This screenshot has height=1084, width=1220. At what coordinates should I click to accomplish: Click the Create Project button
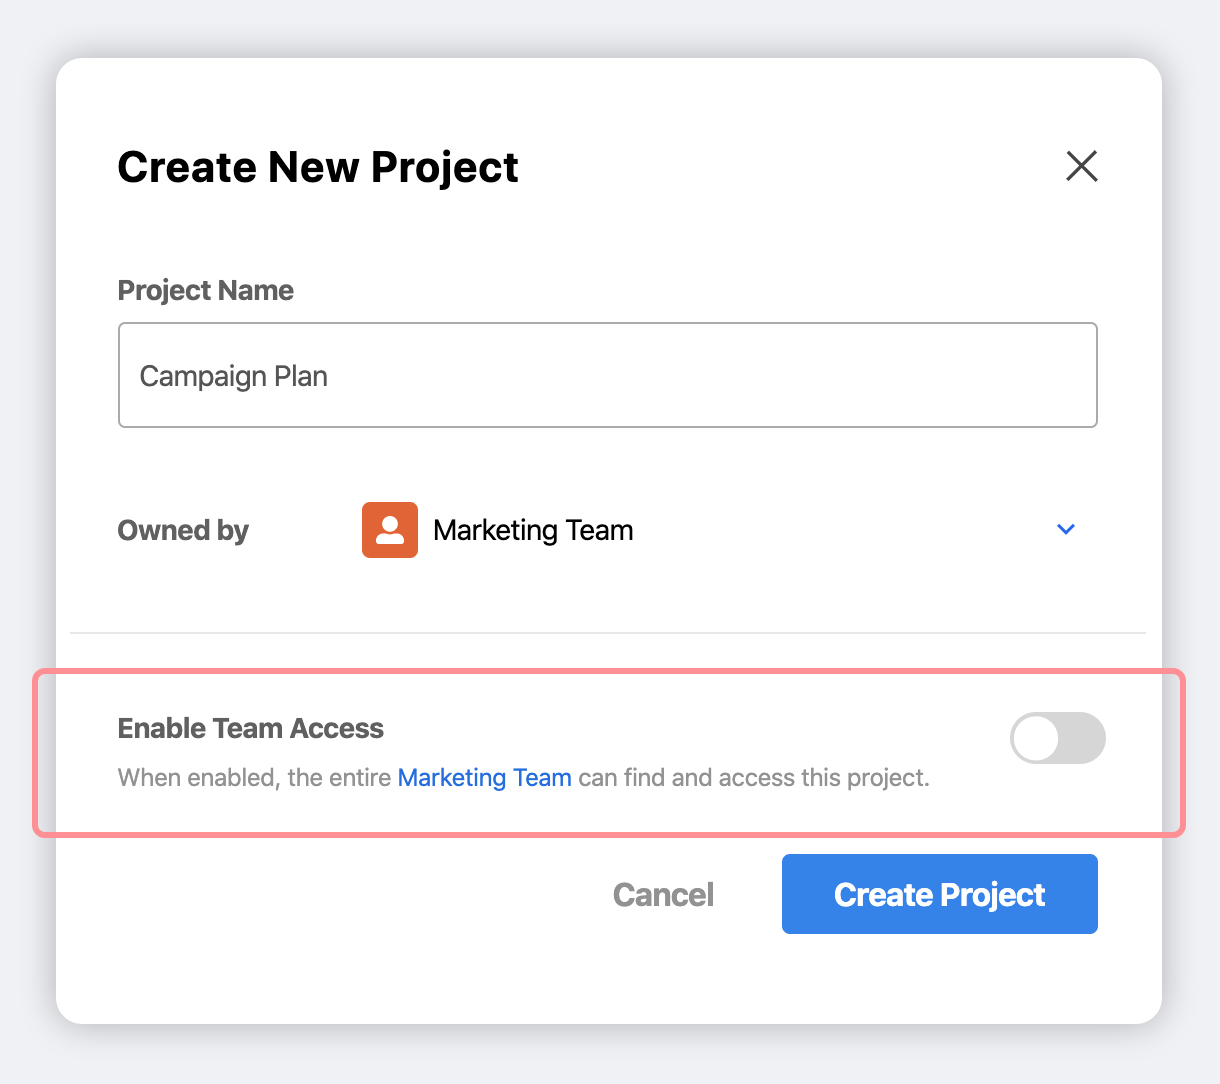point(938,894)
